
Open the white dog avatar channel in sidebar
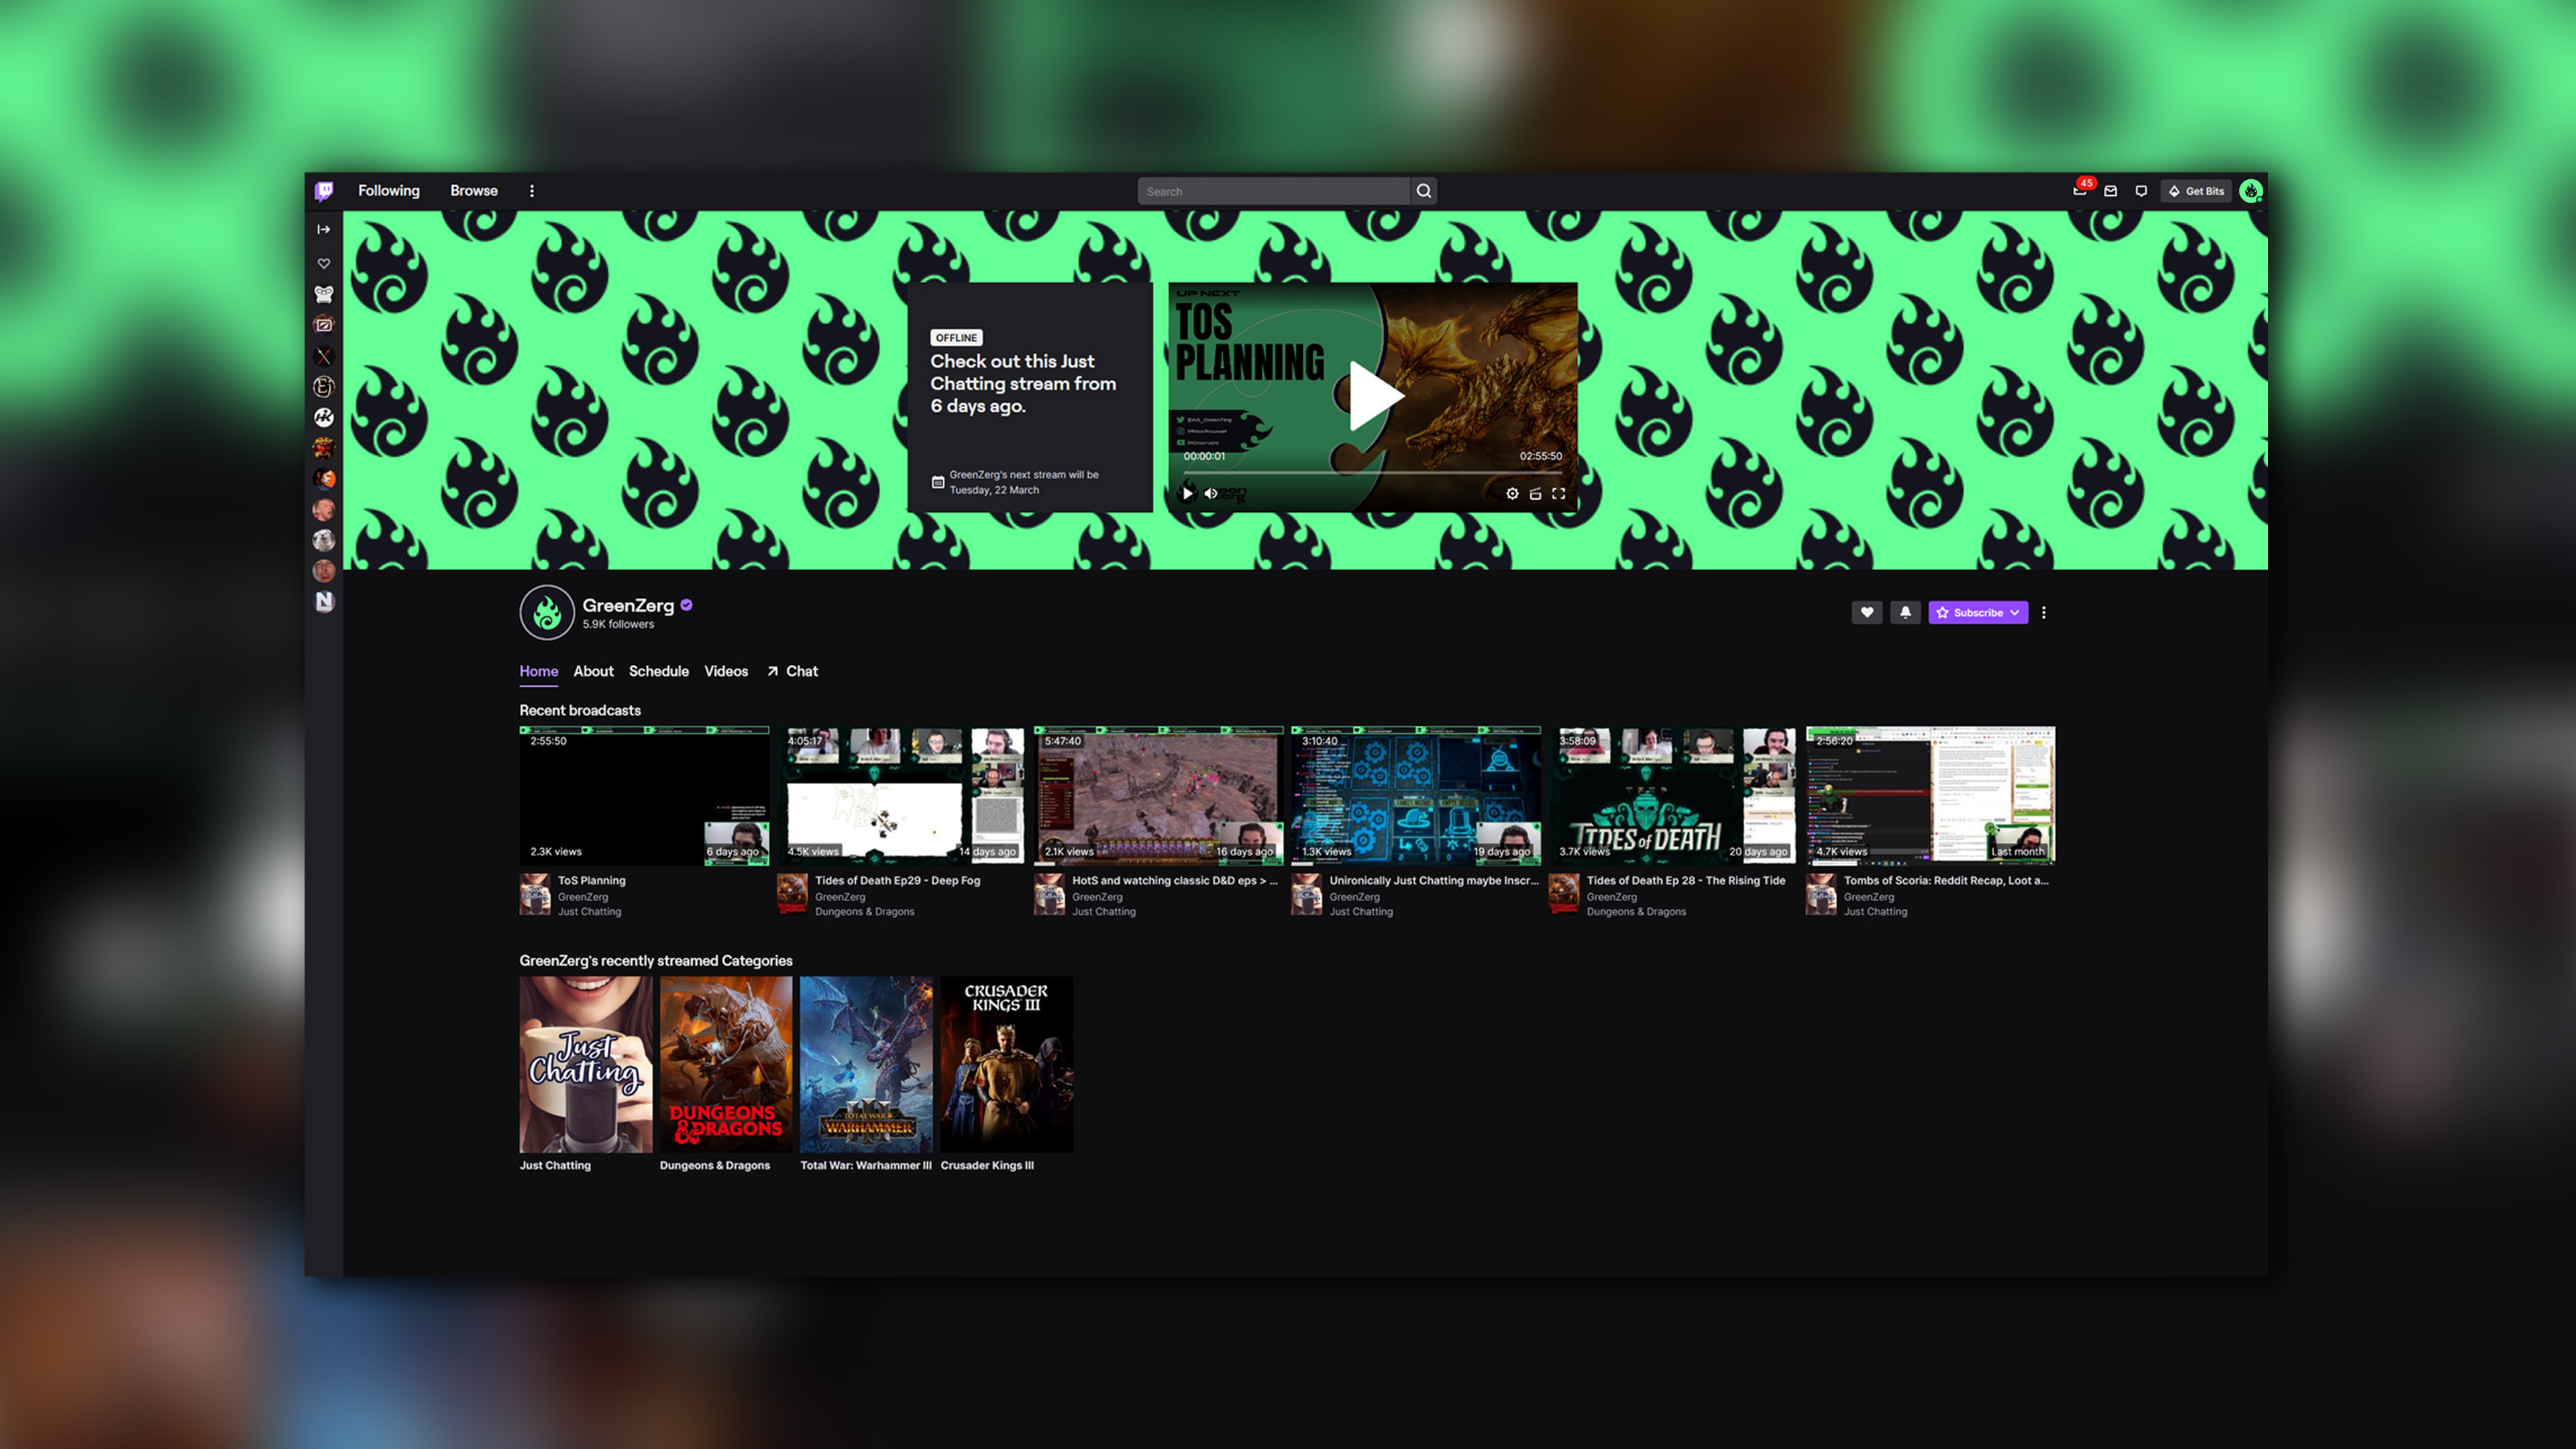pos(324,540)
